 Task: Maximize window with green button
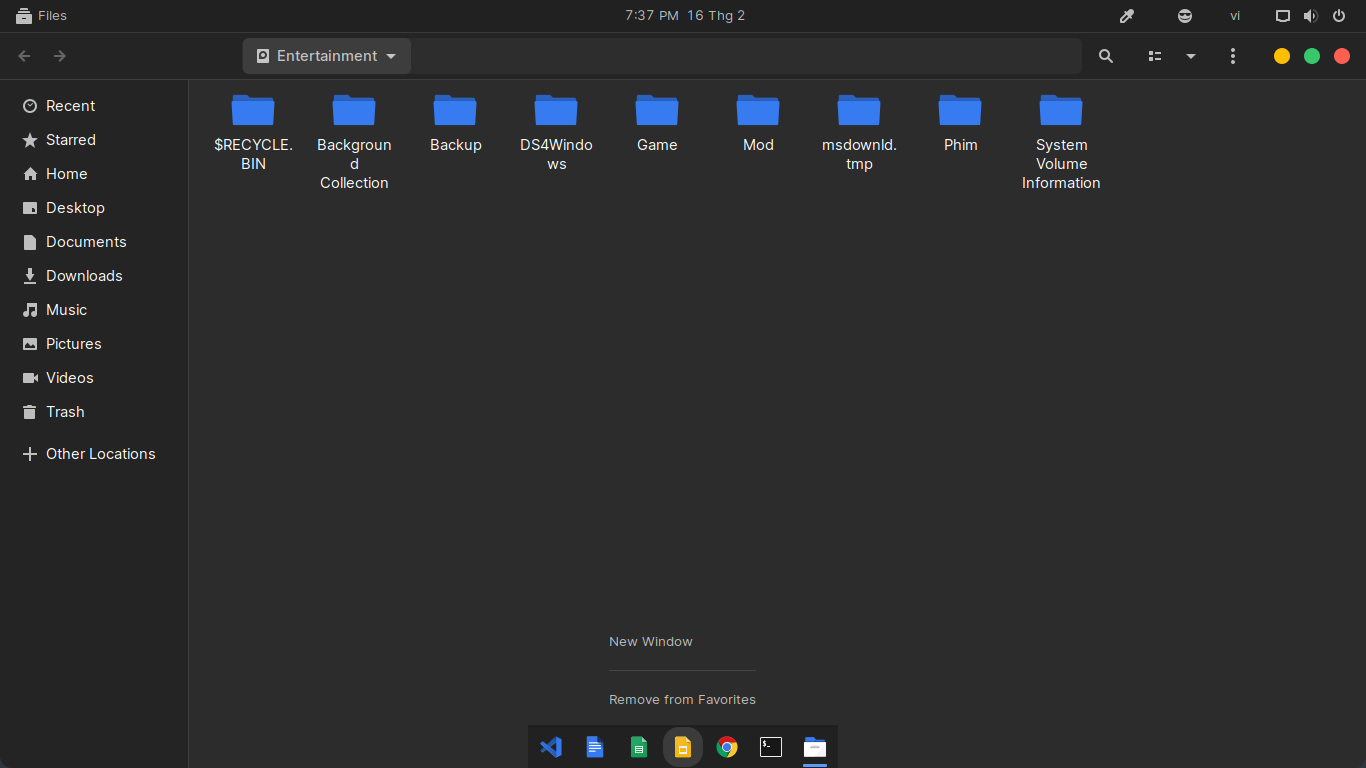(1312, 56)
